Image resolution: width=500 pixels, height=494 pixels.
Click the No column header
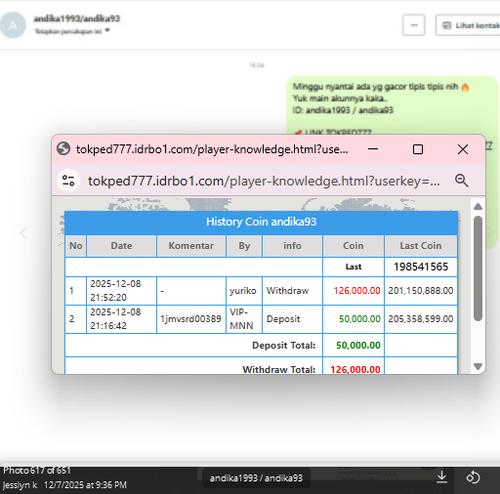(76, 246)
